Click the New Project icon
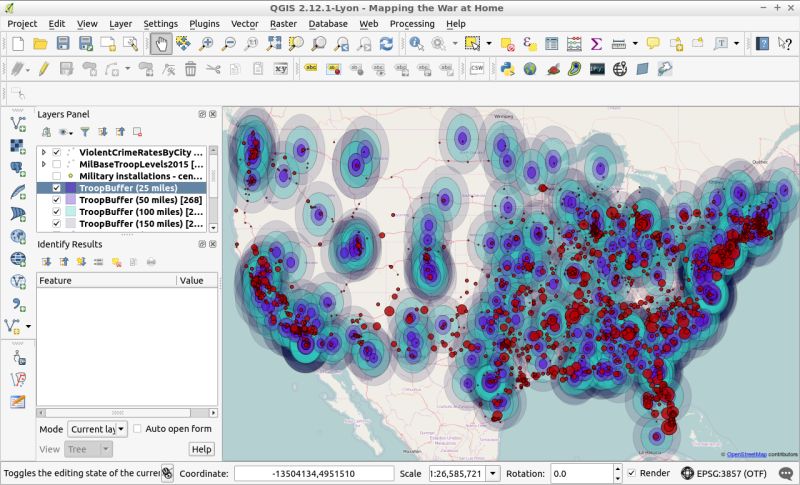The image size is (800, 485). [x=18, y=44]
